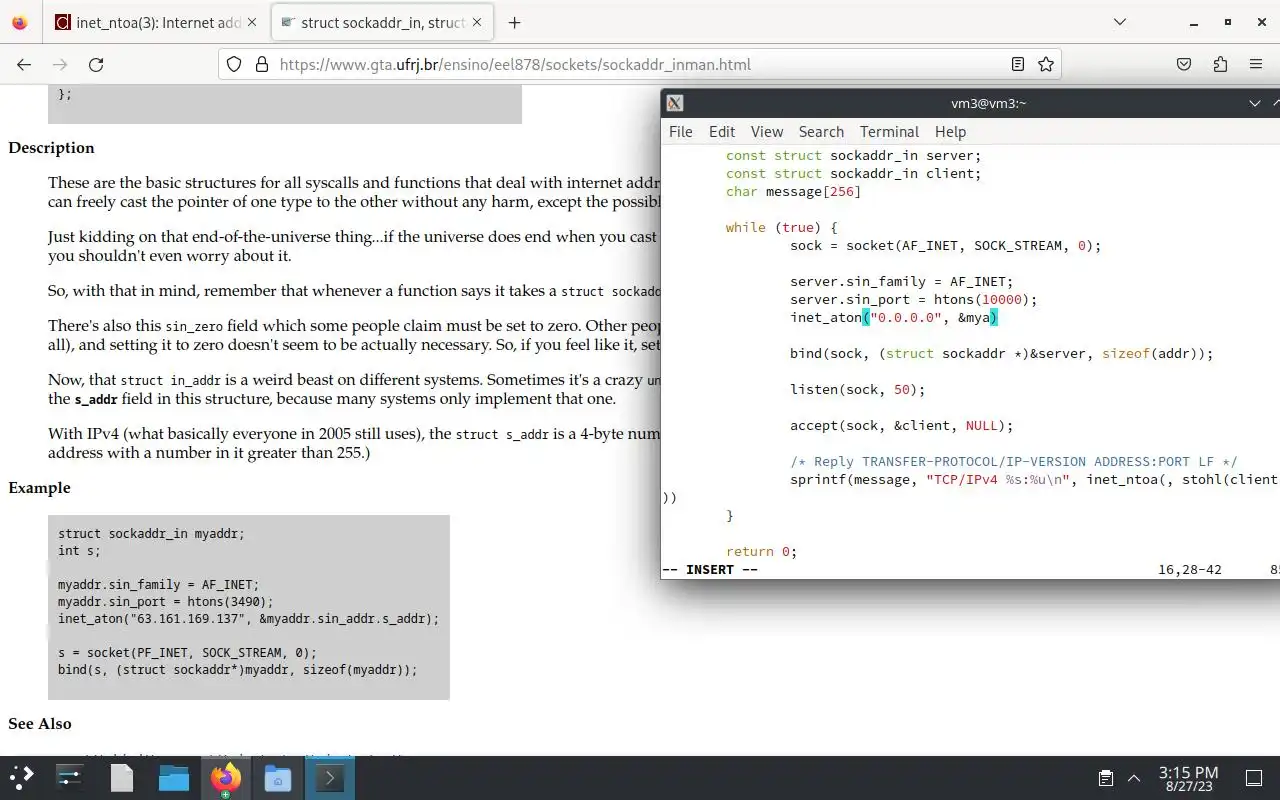Open the blank document app in taskbar

[x=122, y=778]
